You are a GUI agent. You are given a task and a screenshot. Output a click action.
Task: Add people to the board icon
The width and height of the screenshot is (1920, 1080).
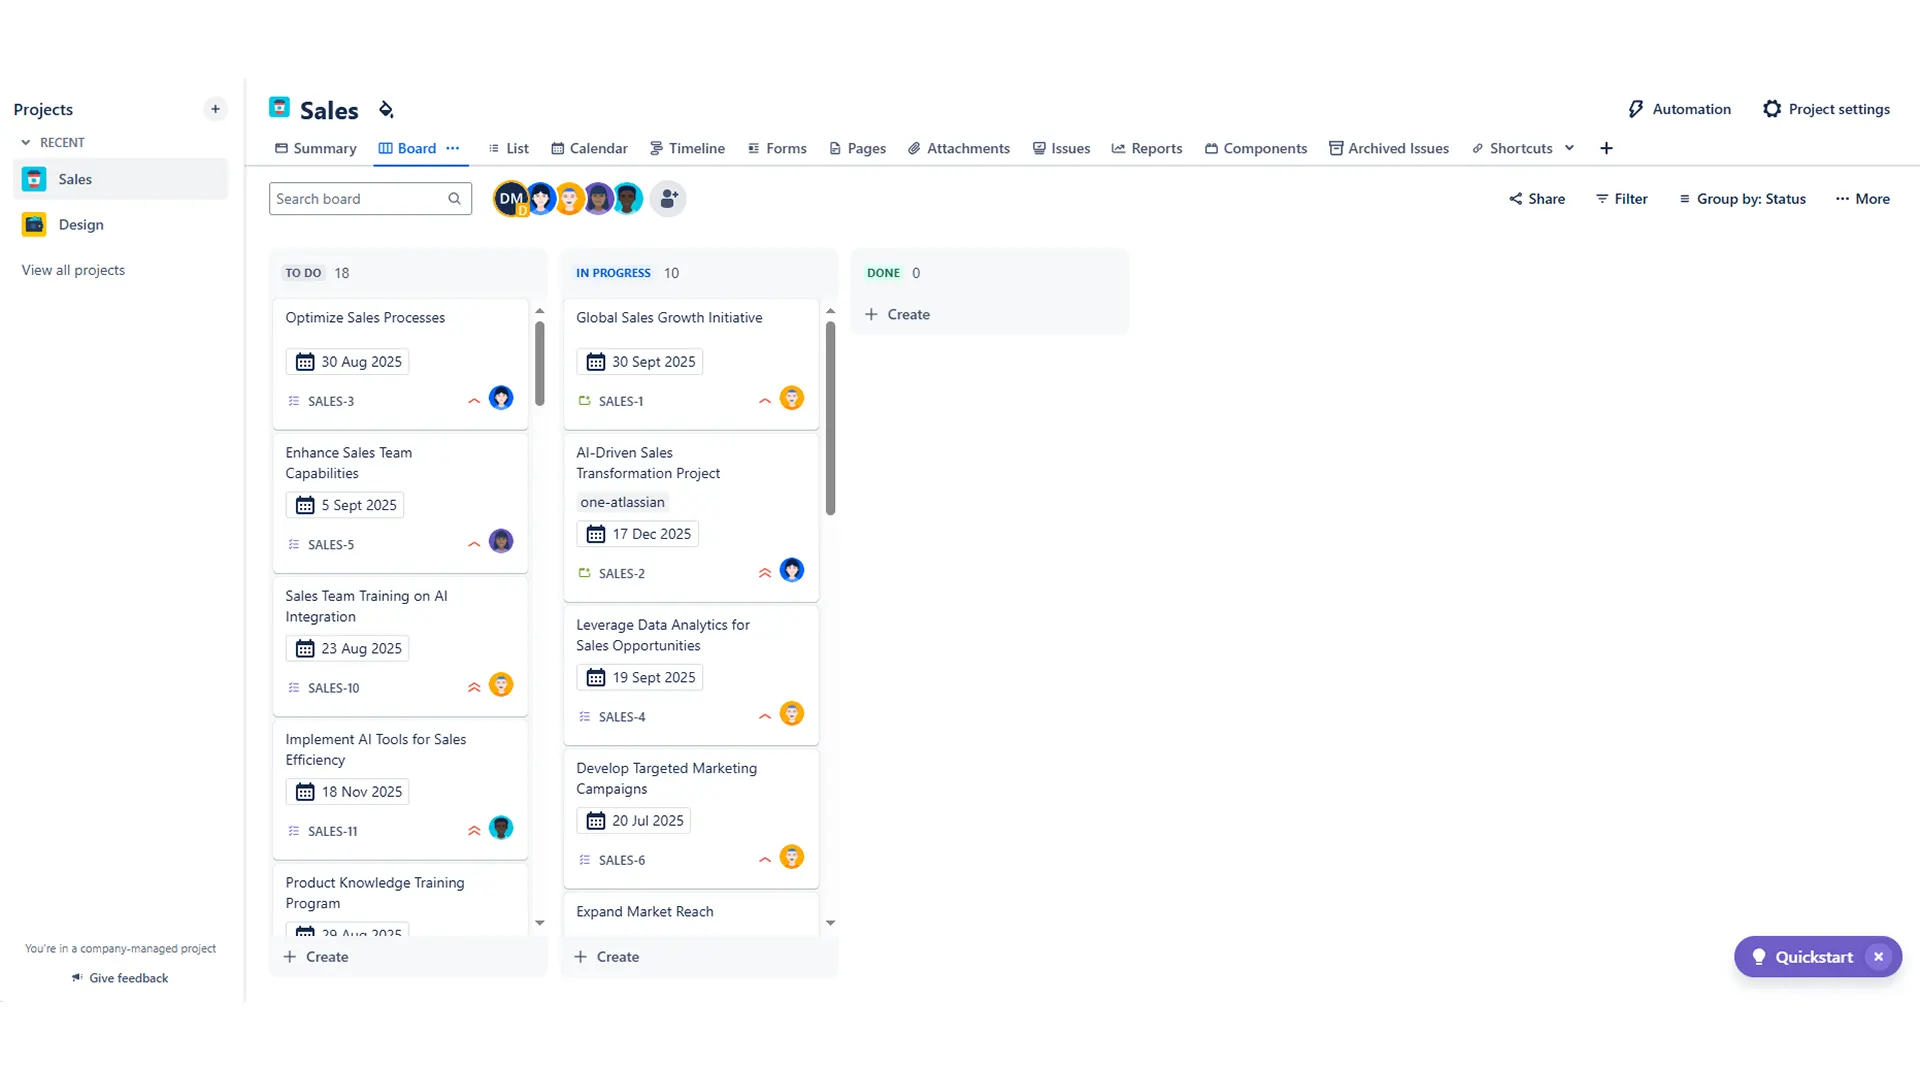pyautogui.click(x=668, y=199)
